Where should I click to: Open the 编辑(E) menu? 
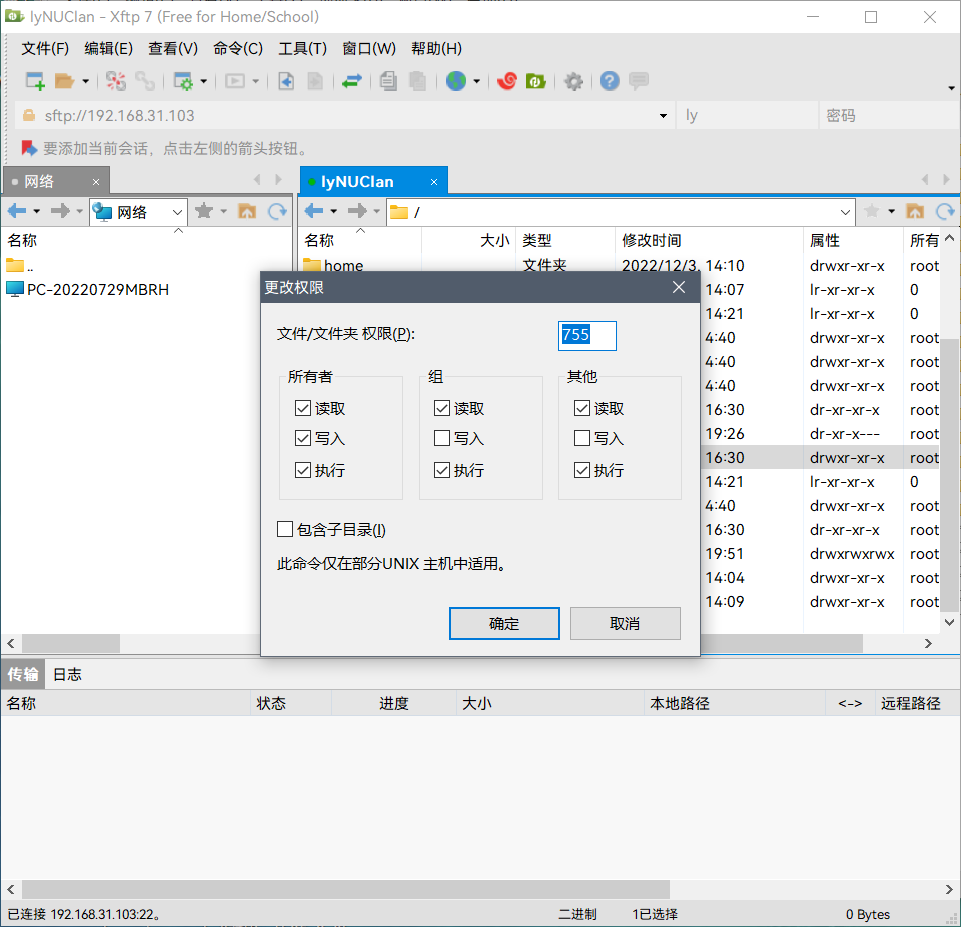point(108,48)
